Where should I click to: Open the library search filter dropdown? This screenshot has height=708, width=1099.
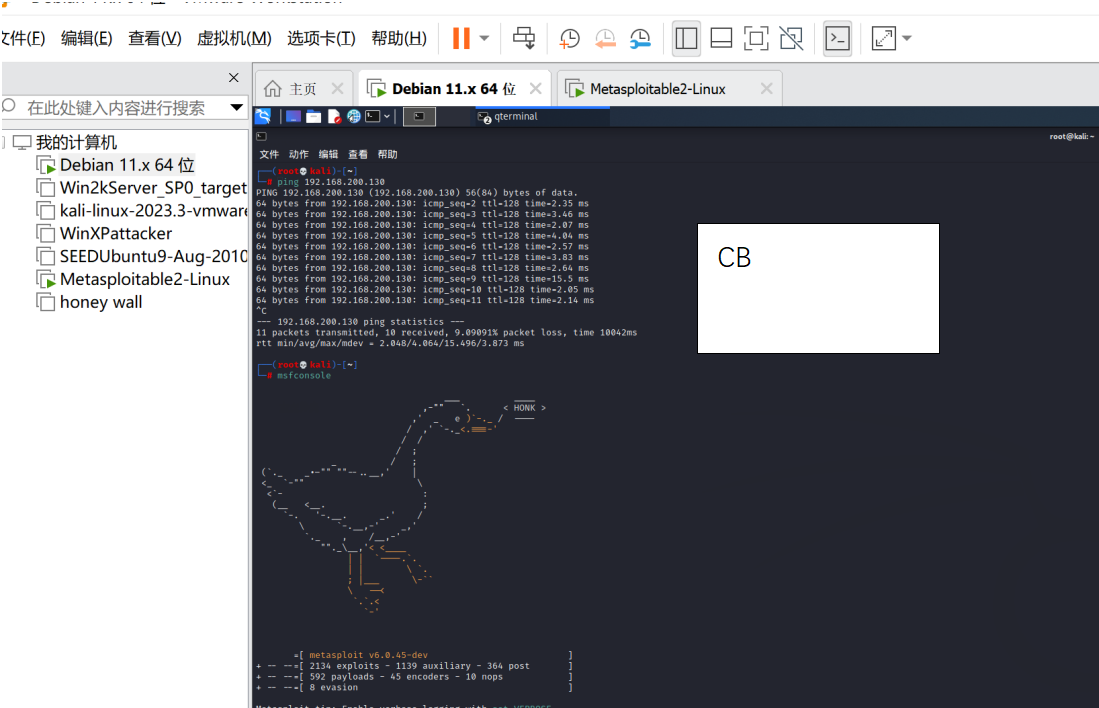click(237, 107)
